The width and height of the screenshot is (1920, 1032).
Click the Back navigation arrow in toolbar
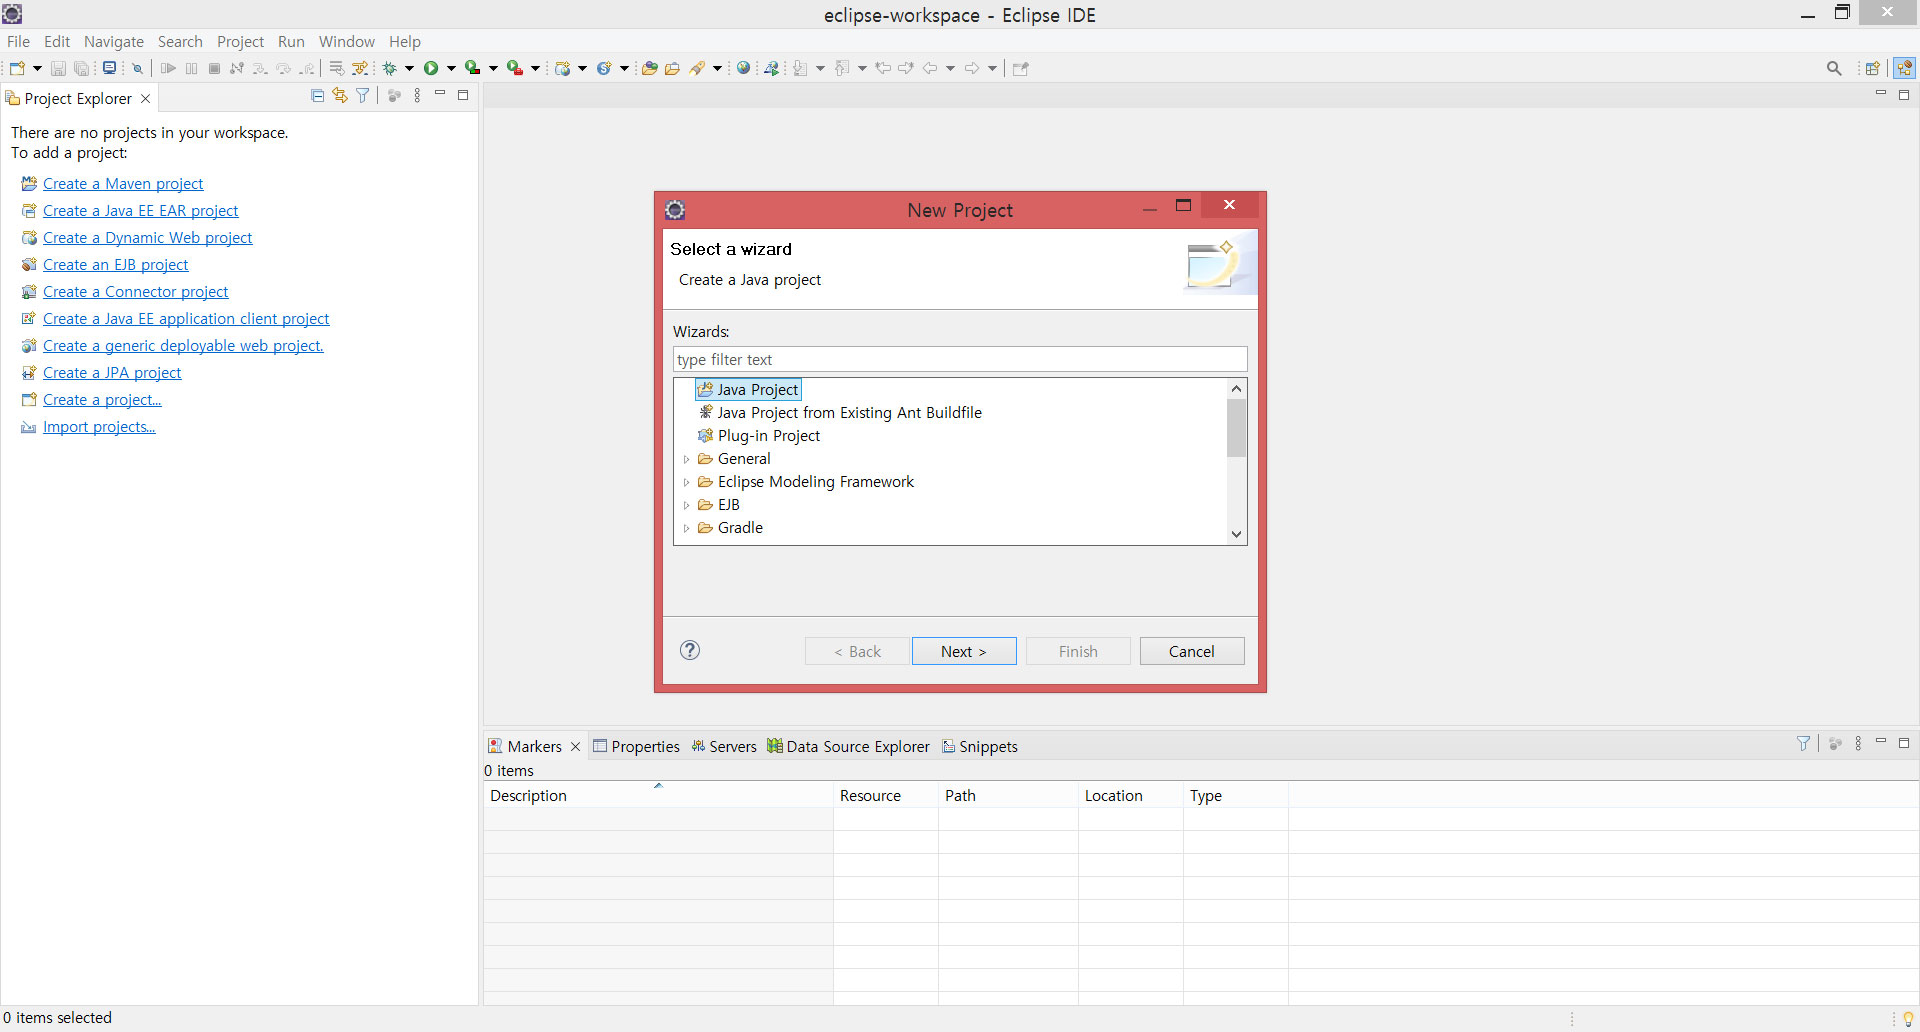pyautogui.click(x=930, y=68)
